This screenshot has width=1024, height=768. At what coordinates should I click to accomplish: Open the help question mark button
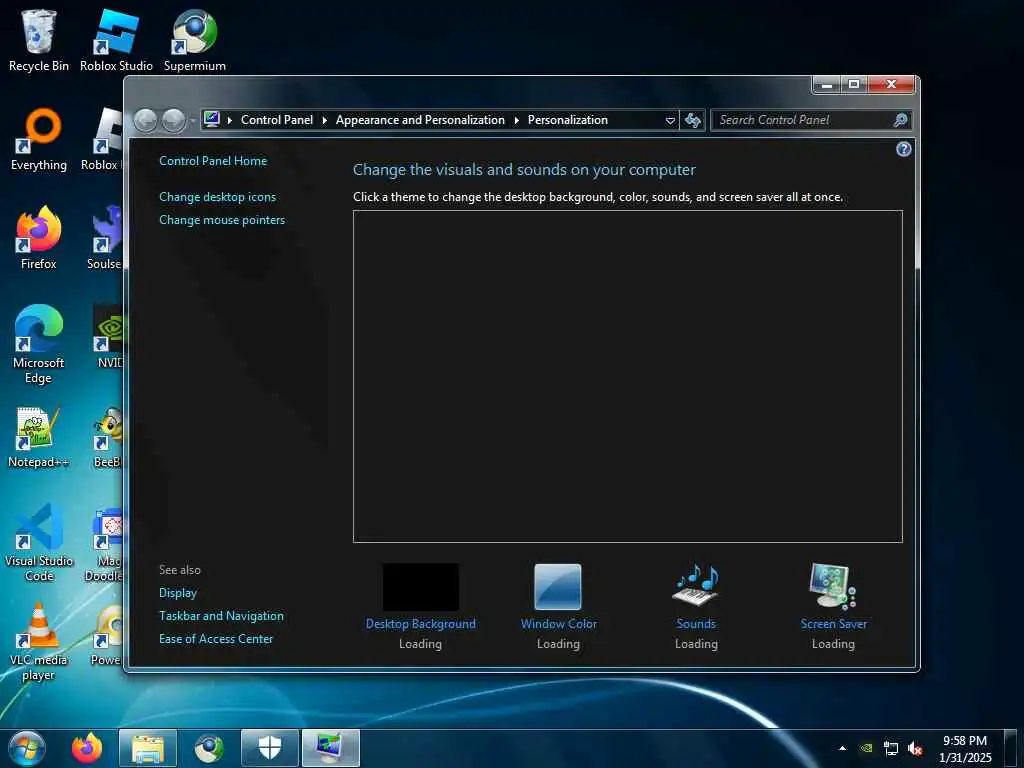pyautogui.click(x=903, y=150)
